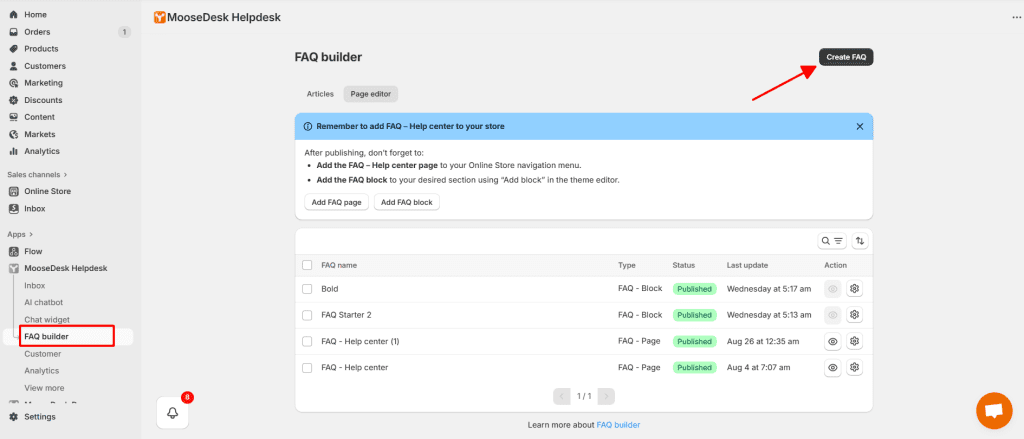Open MooseDesk Helpdesk app in sidebar
The image size is (1024, 439).
pos(65,268)
